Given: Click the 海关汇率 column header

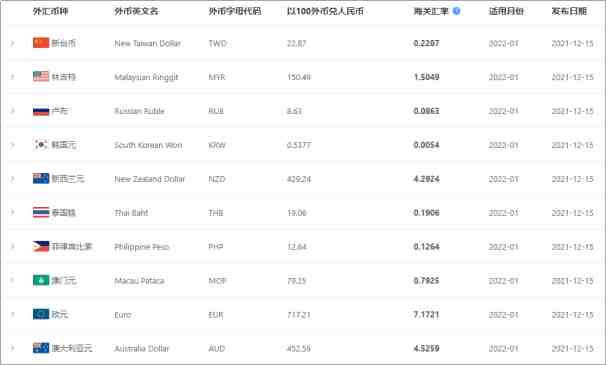Looking at the screenshot, I should [x=431, y=11].
